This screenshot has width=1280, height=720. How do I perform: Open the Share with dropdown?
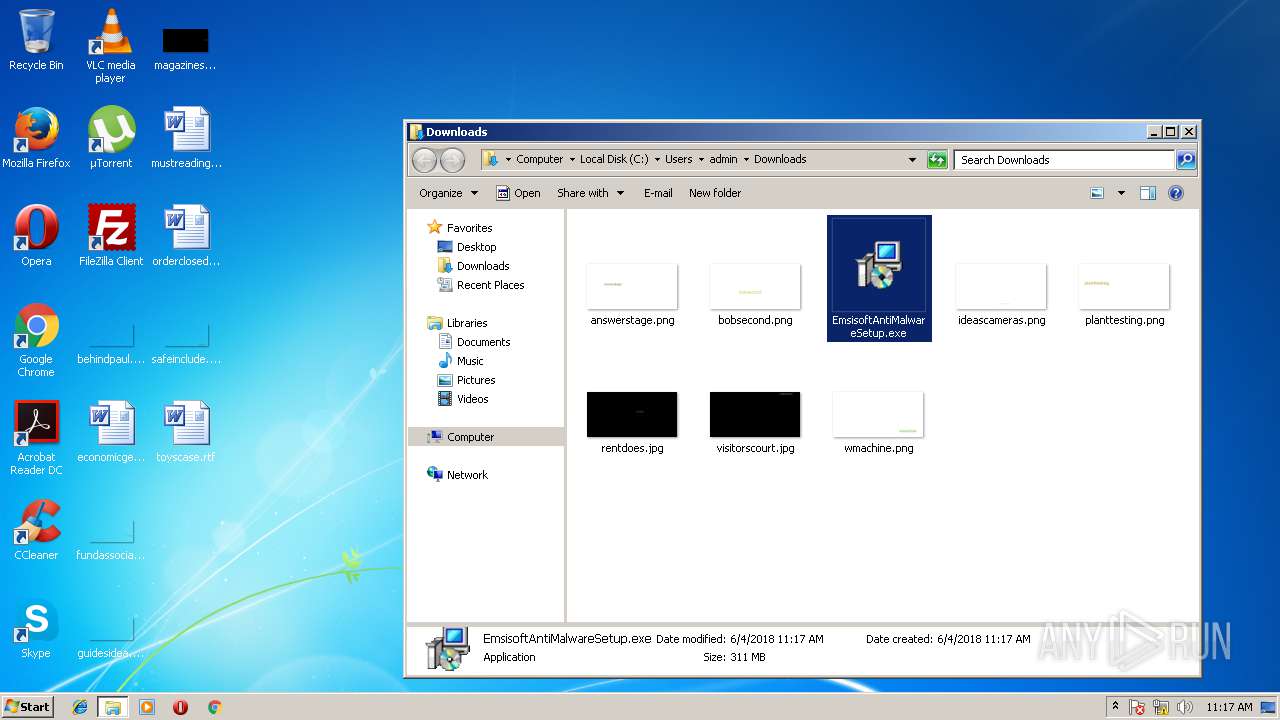click(590, 193)
